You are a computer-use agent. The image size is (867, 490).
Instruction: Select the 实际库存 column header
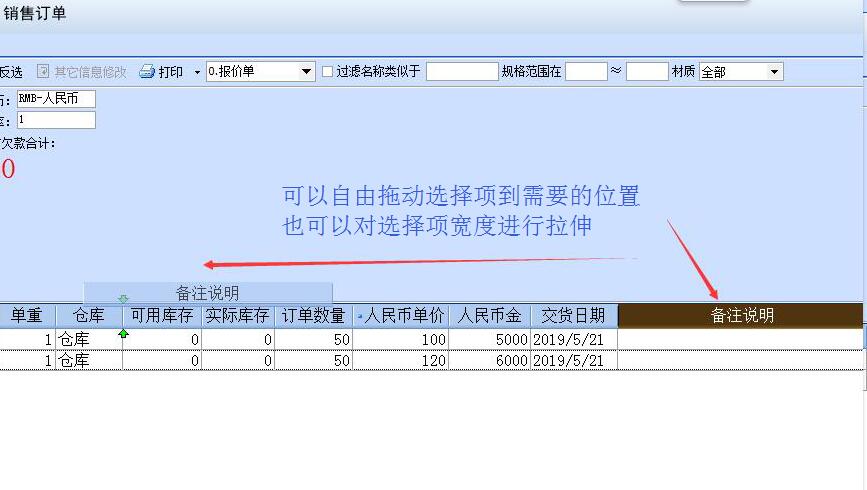237,316
